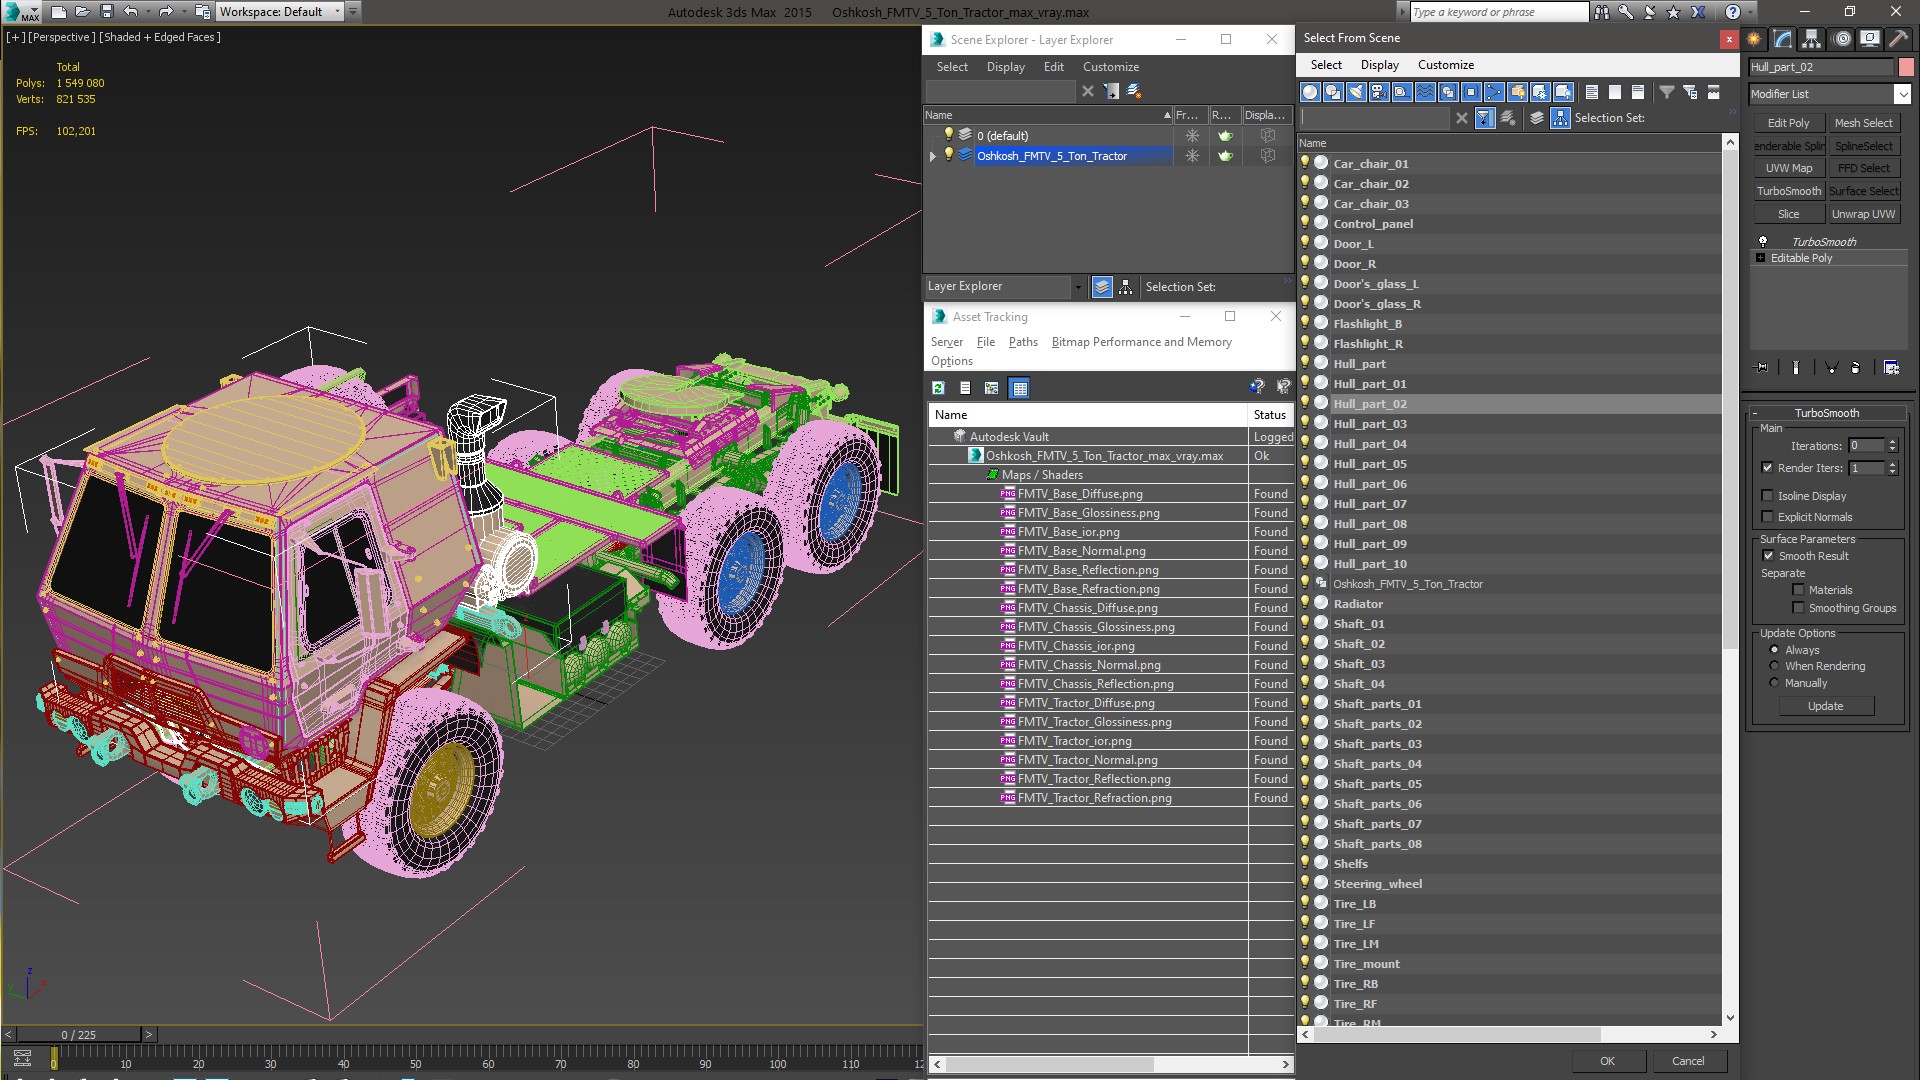Toggle Display Geometry filter in Select From Scene
The image size is (1920, 1080).
coord(1310,92)
